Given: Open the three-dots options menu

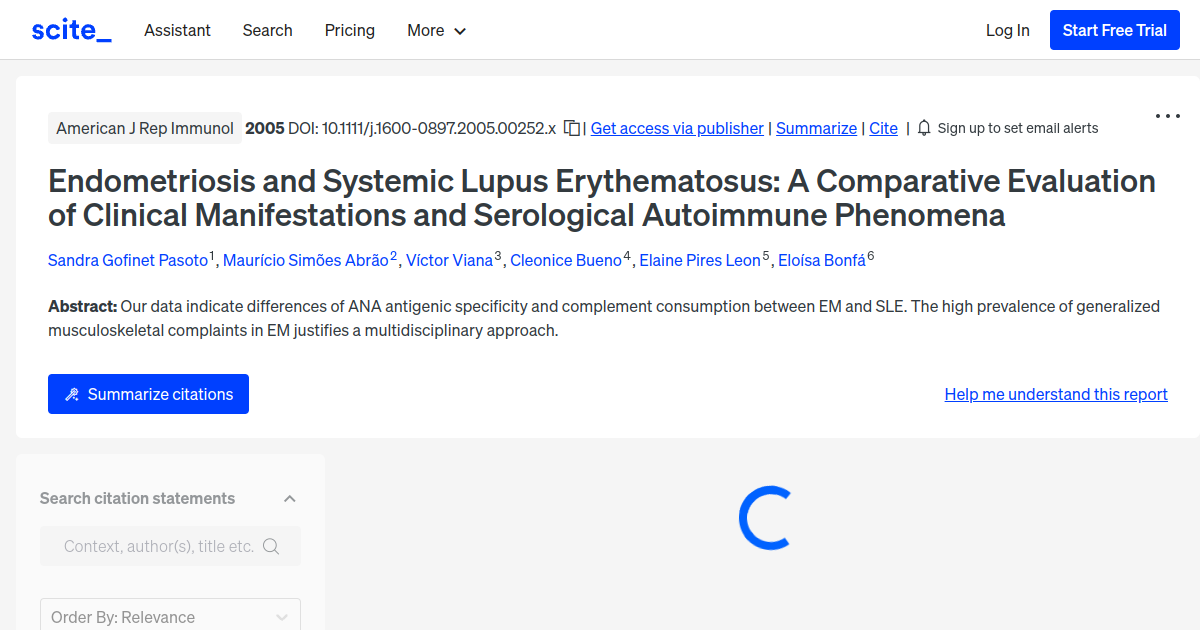Looking at the screenshot, I should [x=1167, y=116].
